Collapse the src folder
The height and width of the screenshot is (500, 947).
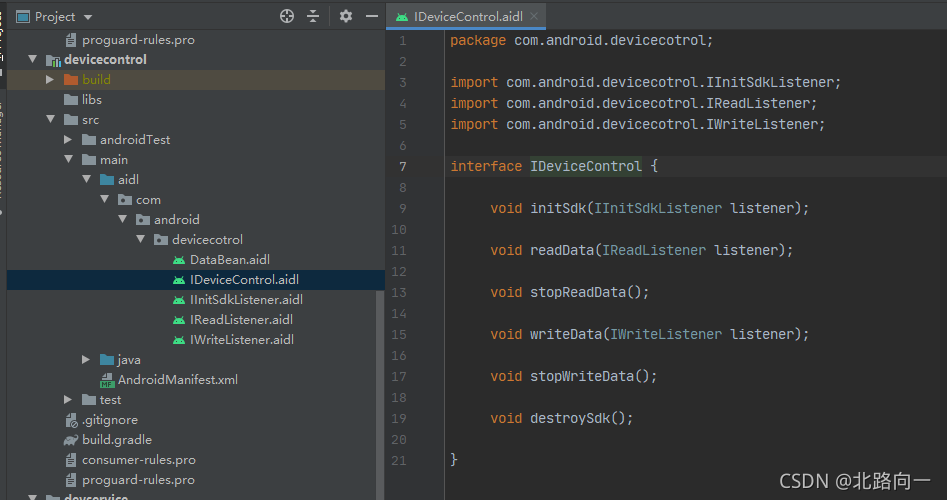click(51, 119)
